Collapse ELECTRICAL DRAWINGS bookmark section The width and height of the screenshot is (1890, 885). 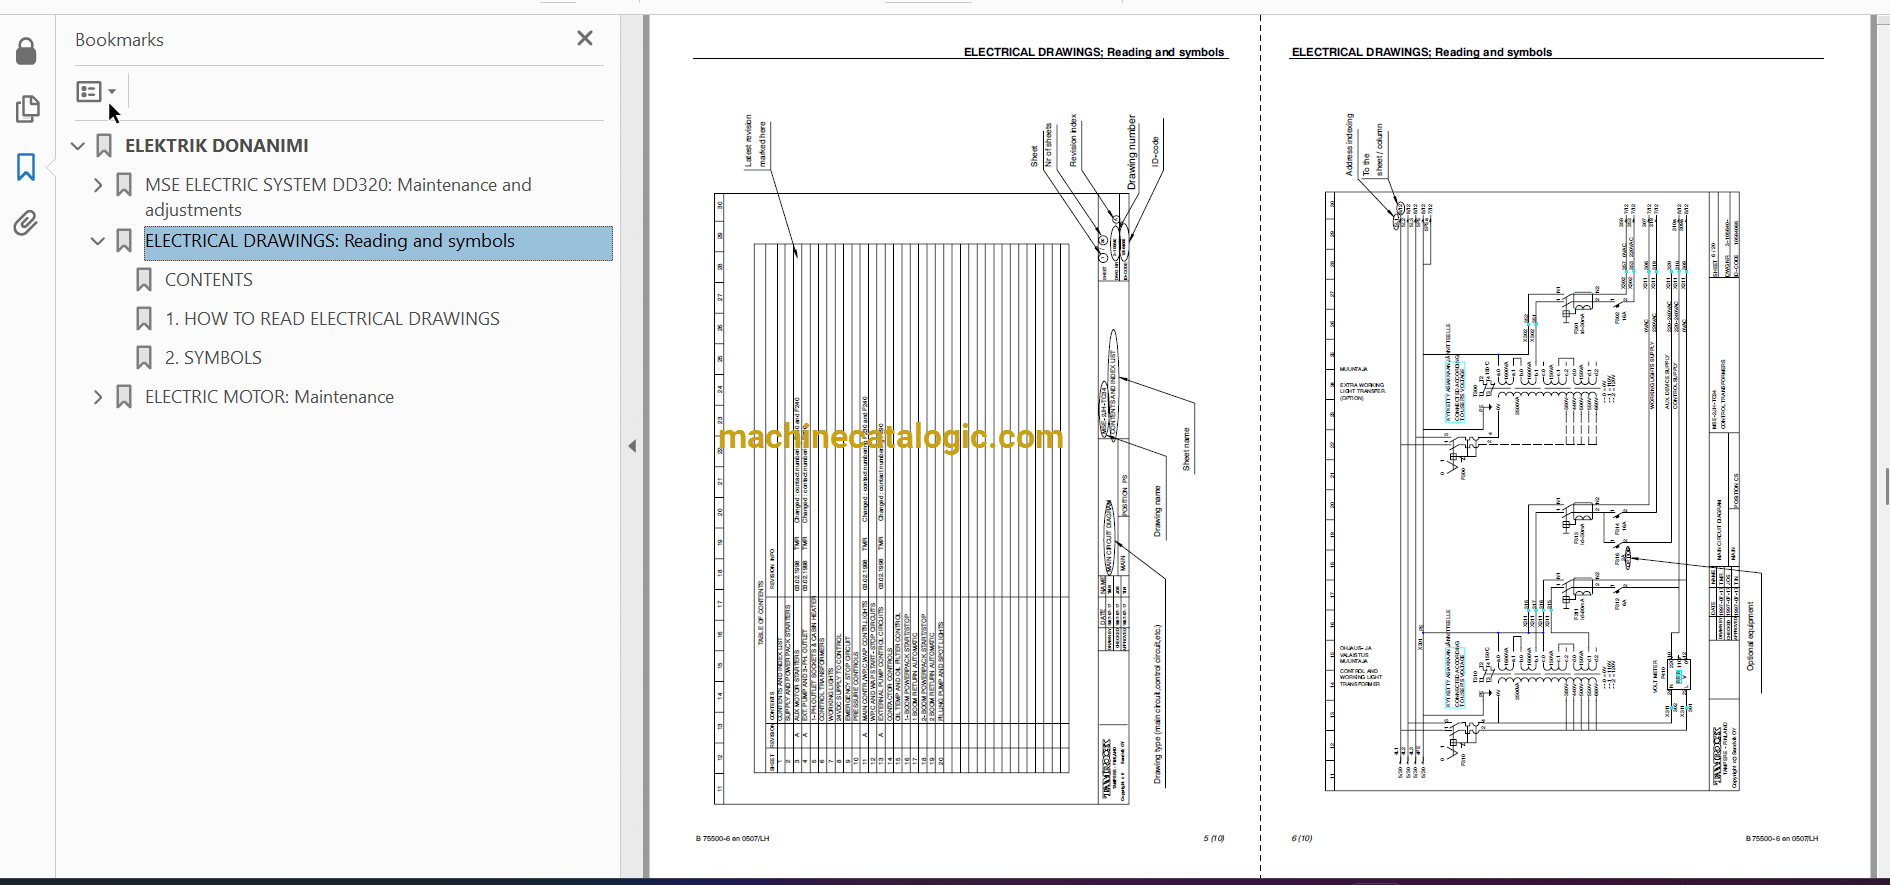click(x=98, y=241)
